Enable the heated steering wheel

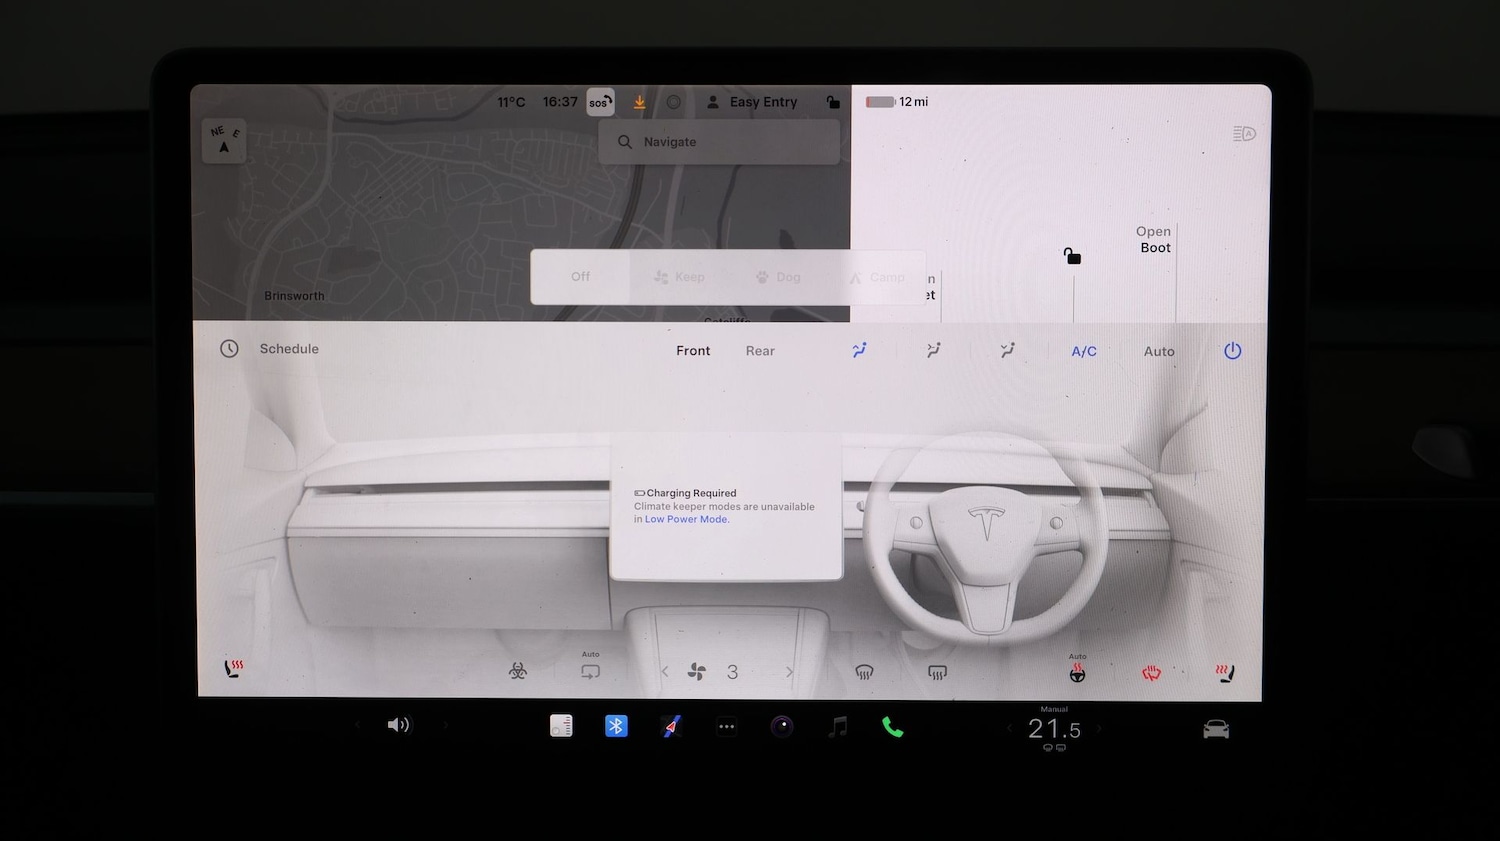point(1077,672)
